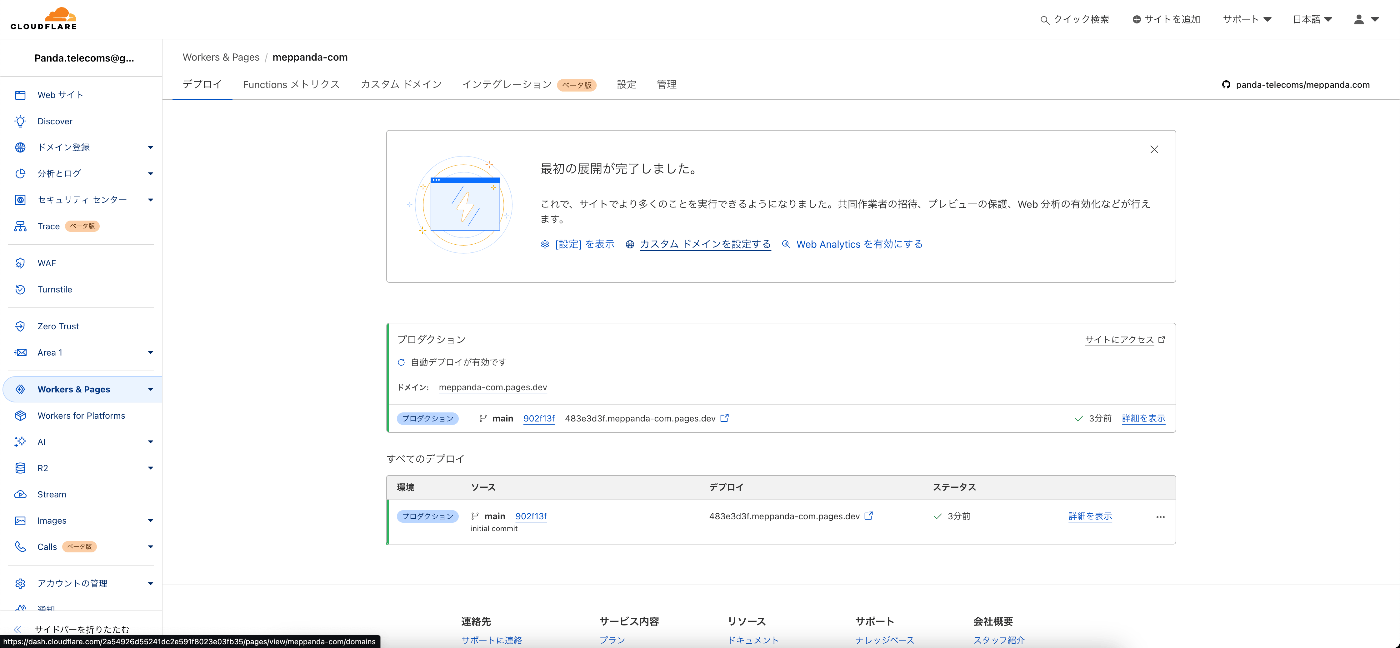This screenshot has width=1400, height=648.
Task: Click the initial commit text
Action: coord(494,528)
